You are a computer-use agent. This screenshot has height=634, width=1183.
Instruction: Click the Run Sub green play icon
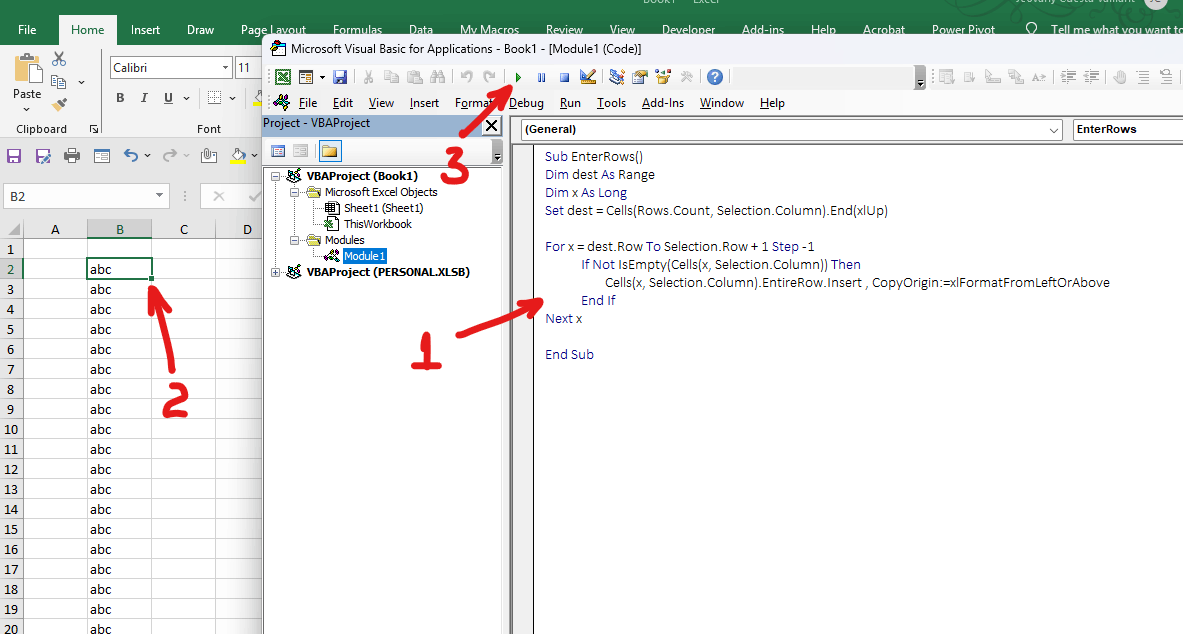pos(518,77)
